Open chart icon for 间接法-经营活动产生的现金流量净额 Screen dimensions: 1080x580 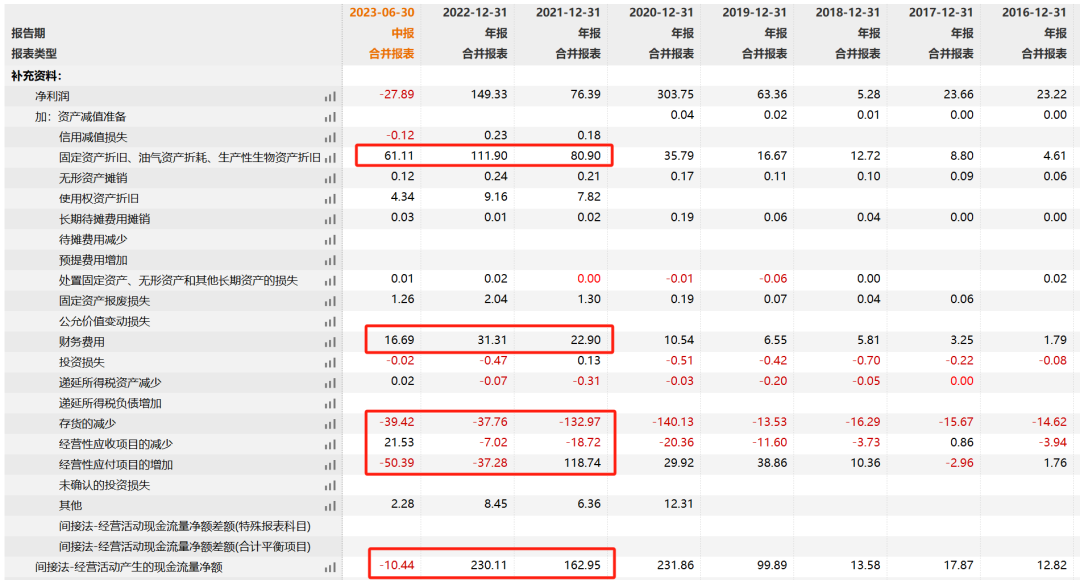click(331, 568)
